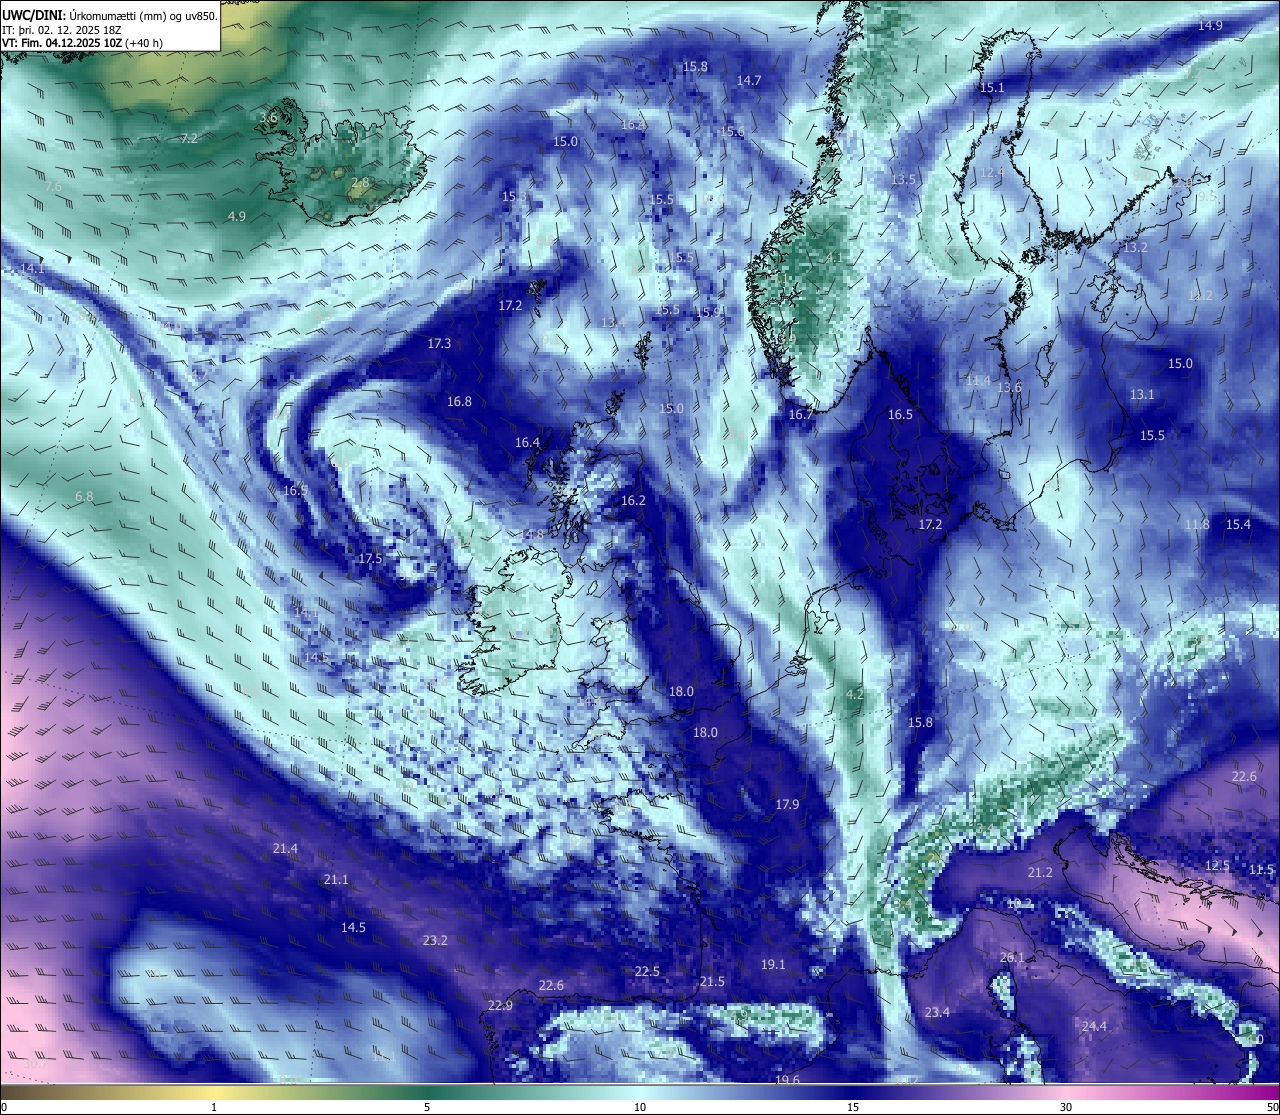
Task: Click the 10 tick on the bottom color scale
Action: pos(640,1107)
